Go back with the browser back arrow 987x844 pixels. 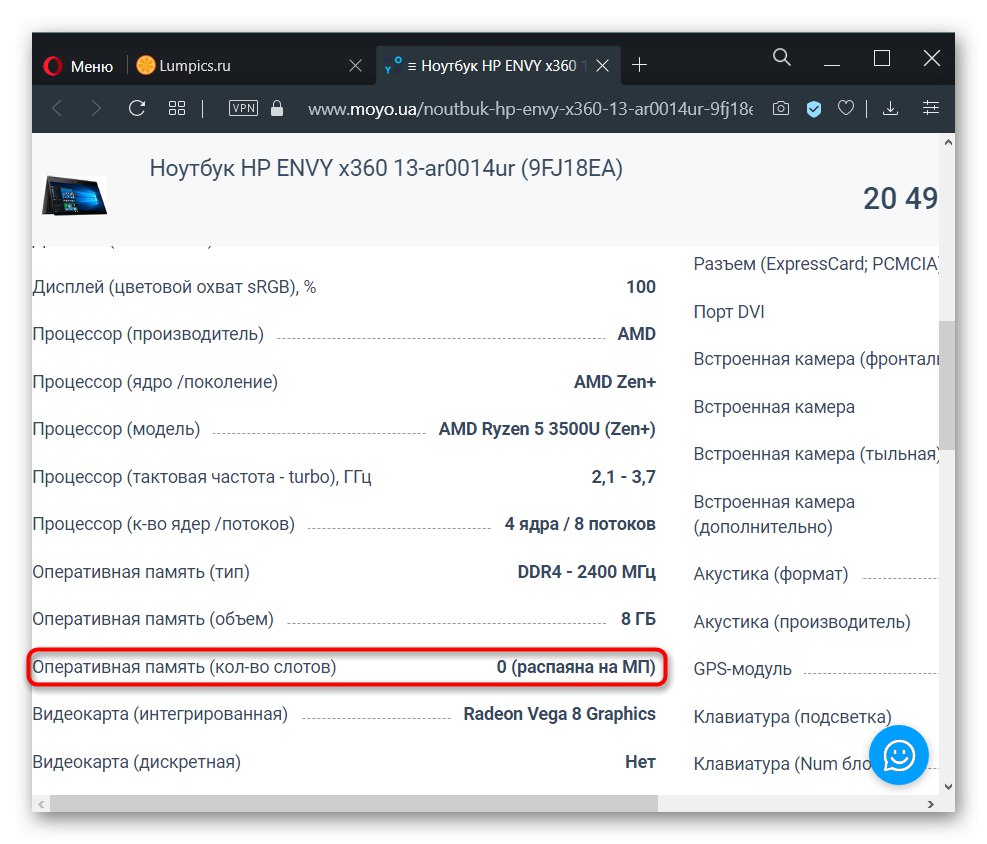point(57,108)
